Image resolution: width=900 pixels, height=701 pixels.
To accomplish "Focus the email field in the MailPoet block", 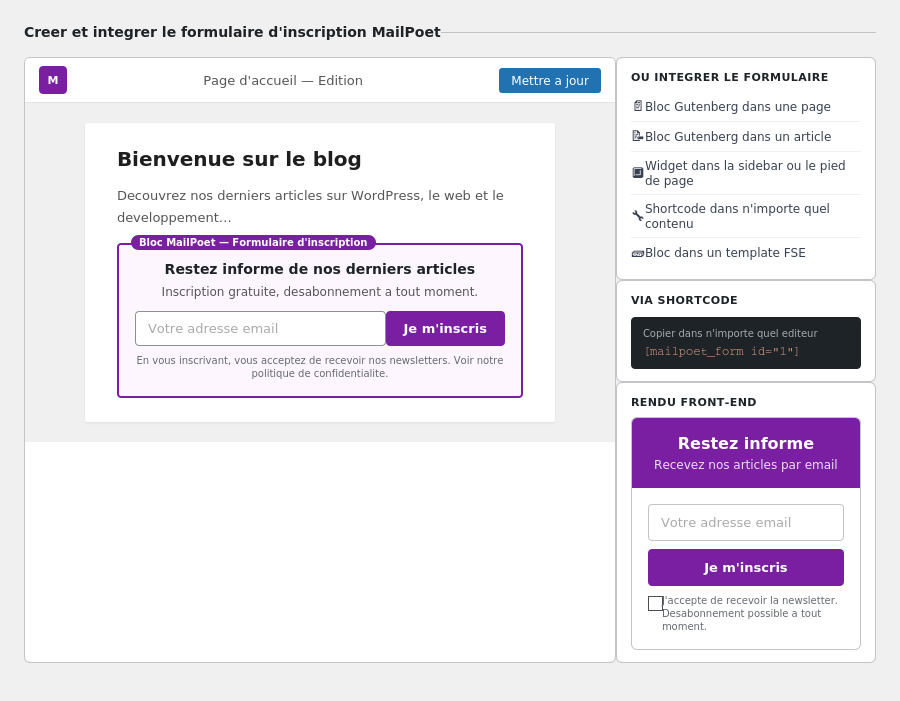I will coord(260,328).
